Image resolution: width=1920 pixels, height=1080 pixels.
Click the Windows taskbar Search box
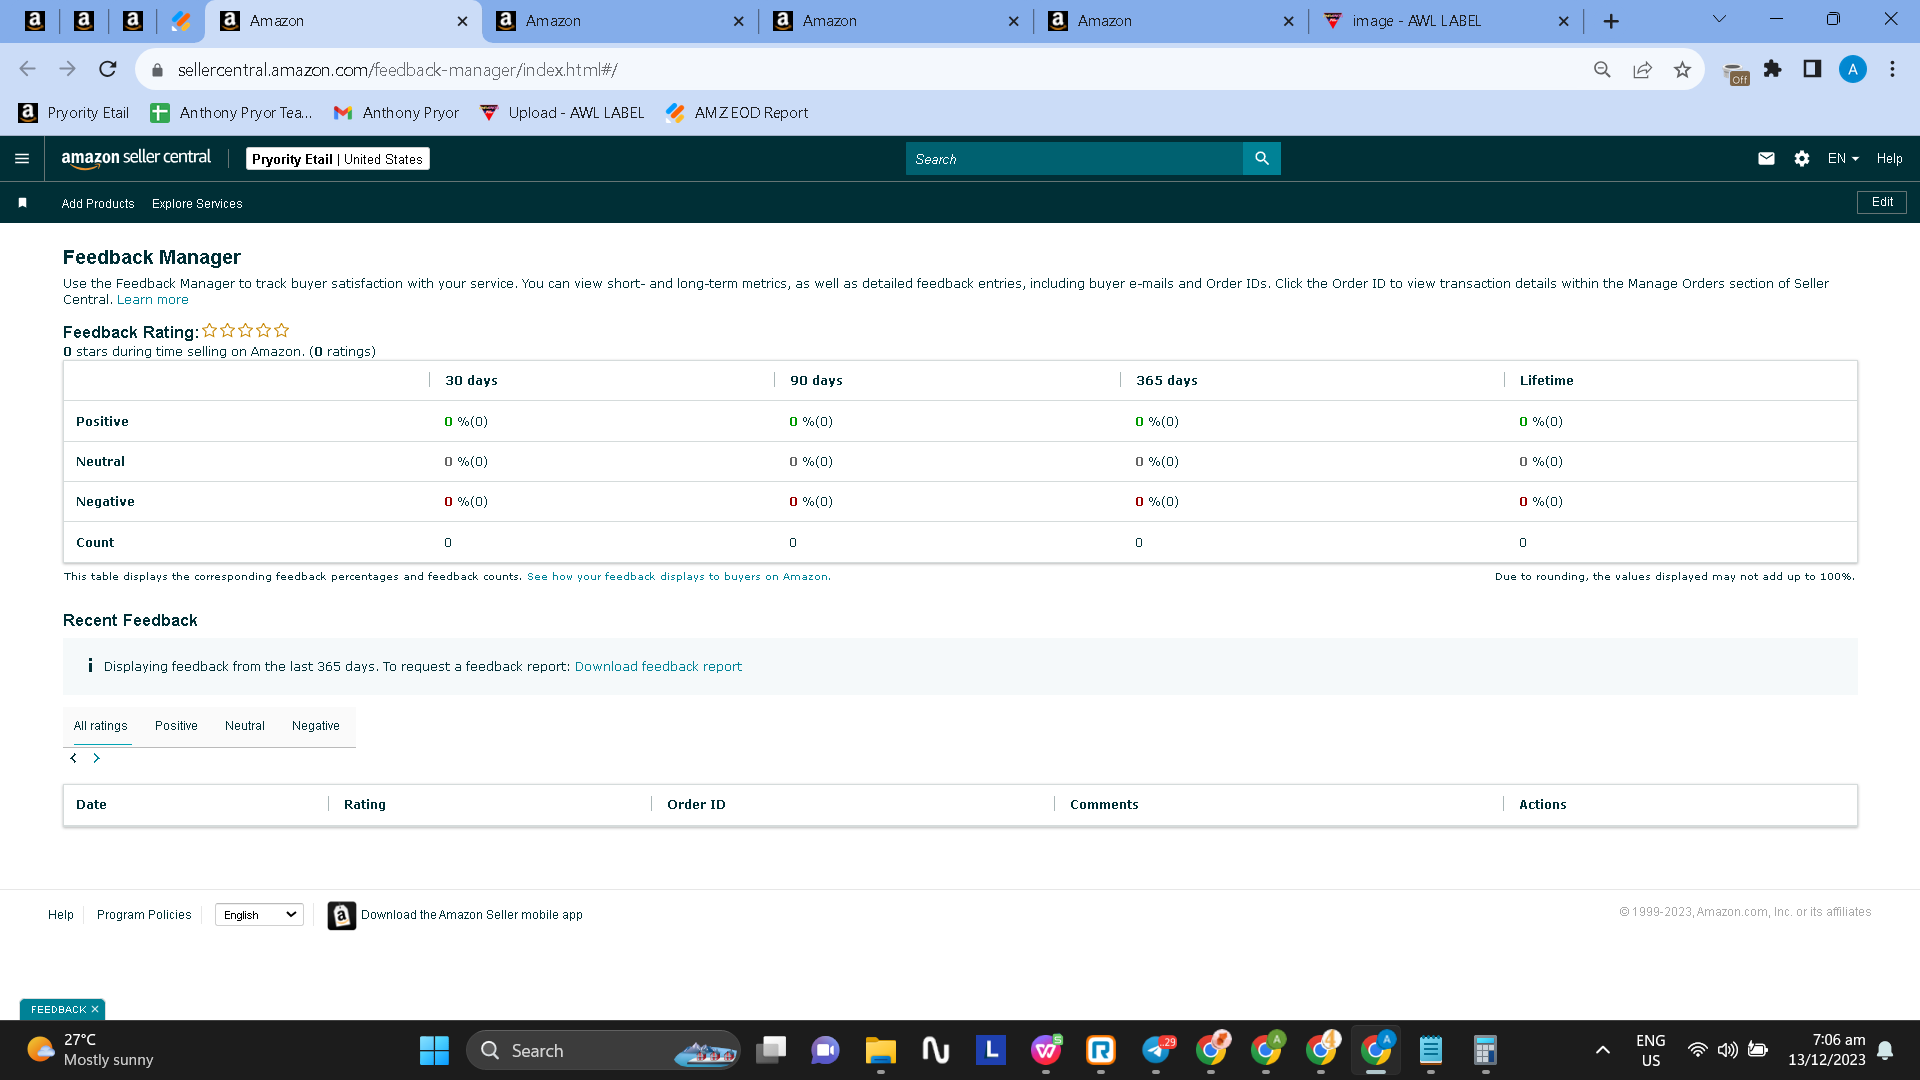pyautogui.click(x=603, y=1051)
